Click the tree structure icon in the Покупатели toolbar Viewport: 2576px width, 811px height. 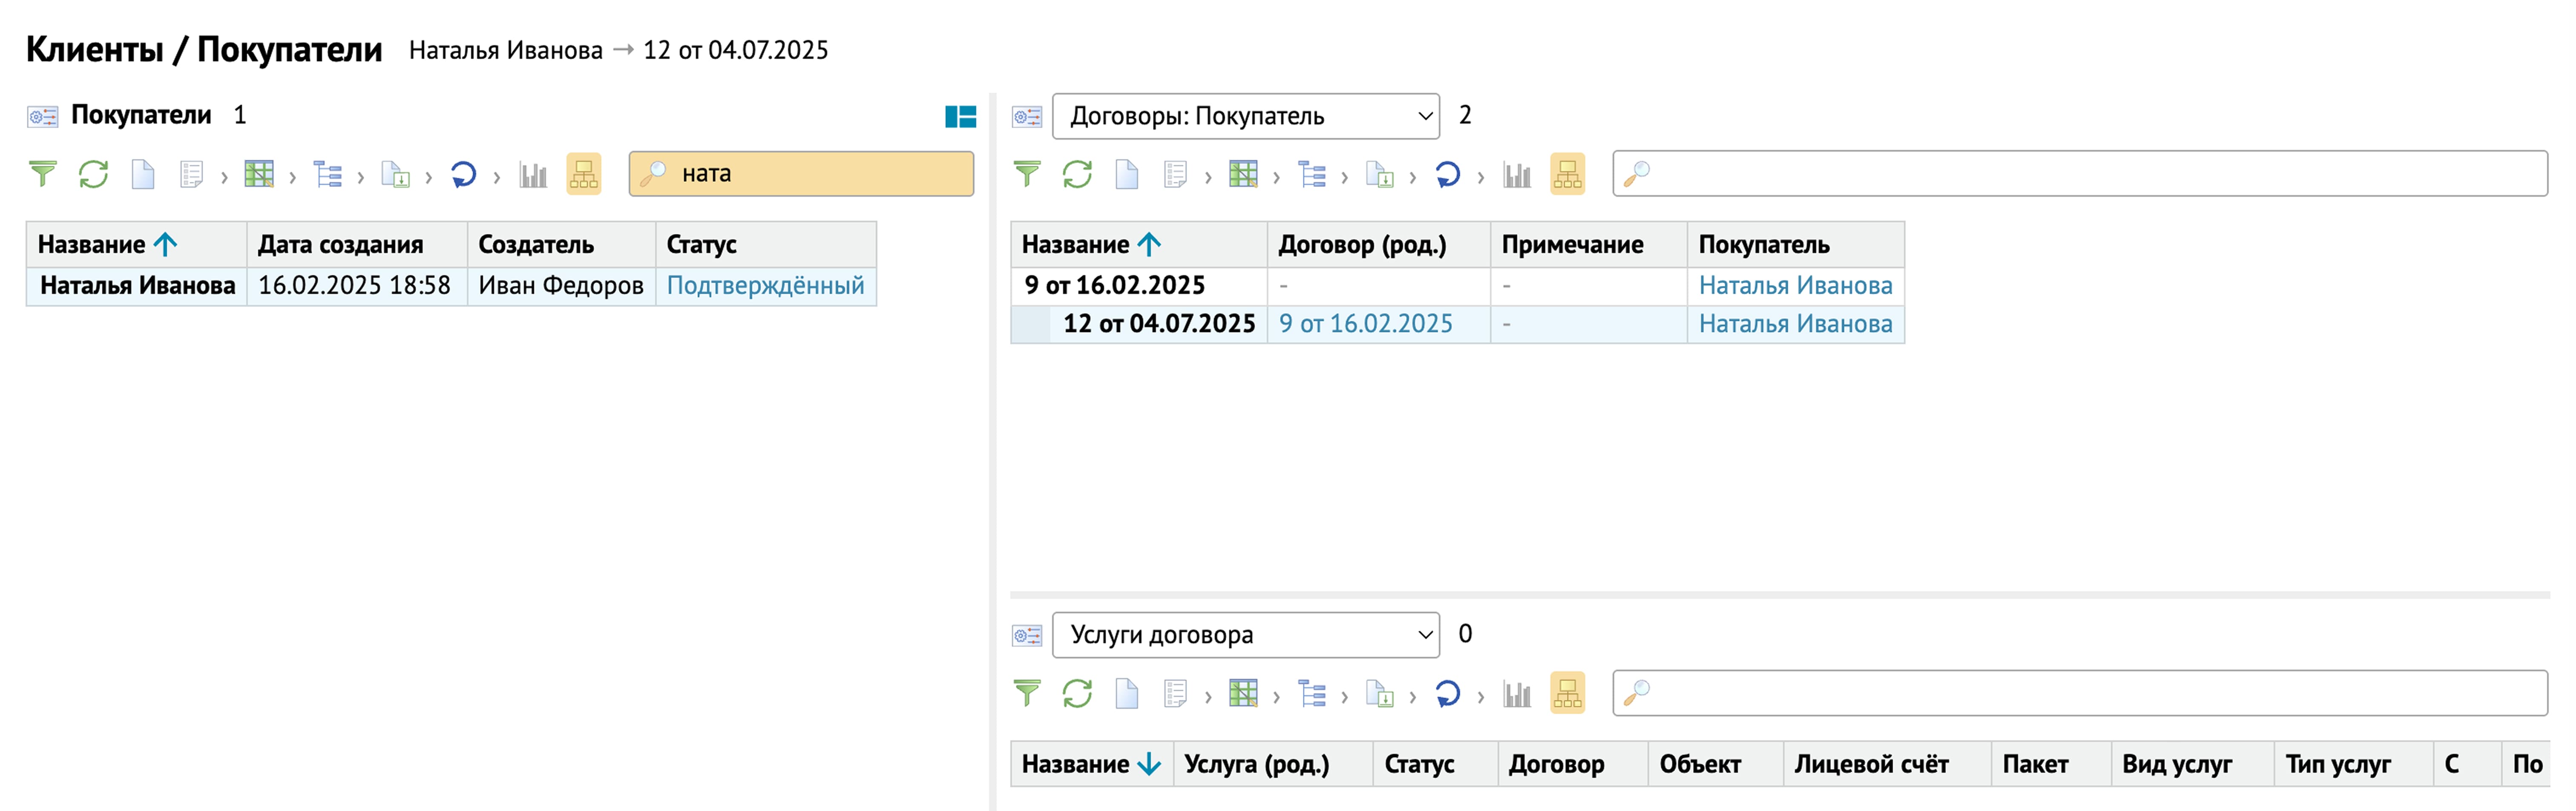(327, 174)
